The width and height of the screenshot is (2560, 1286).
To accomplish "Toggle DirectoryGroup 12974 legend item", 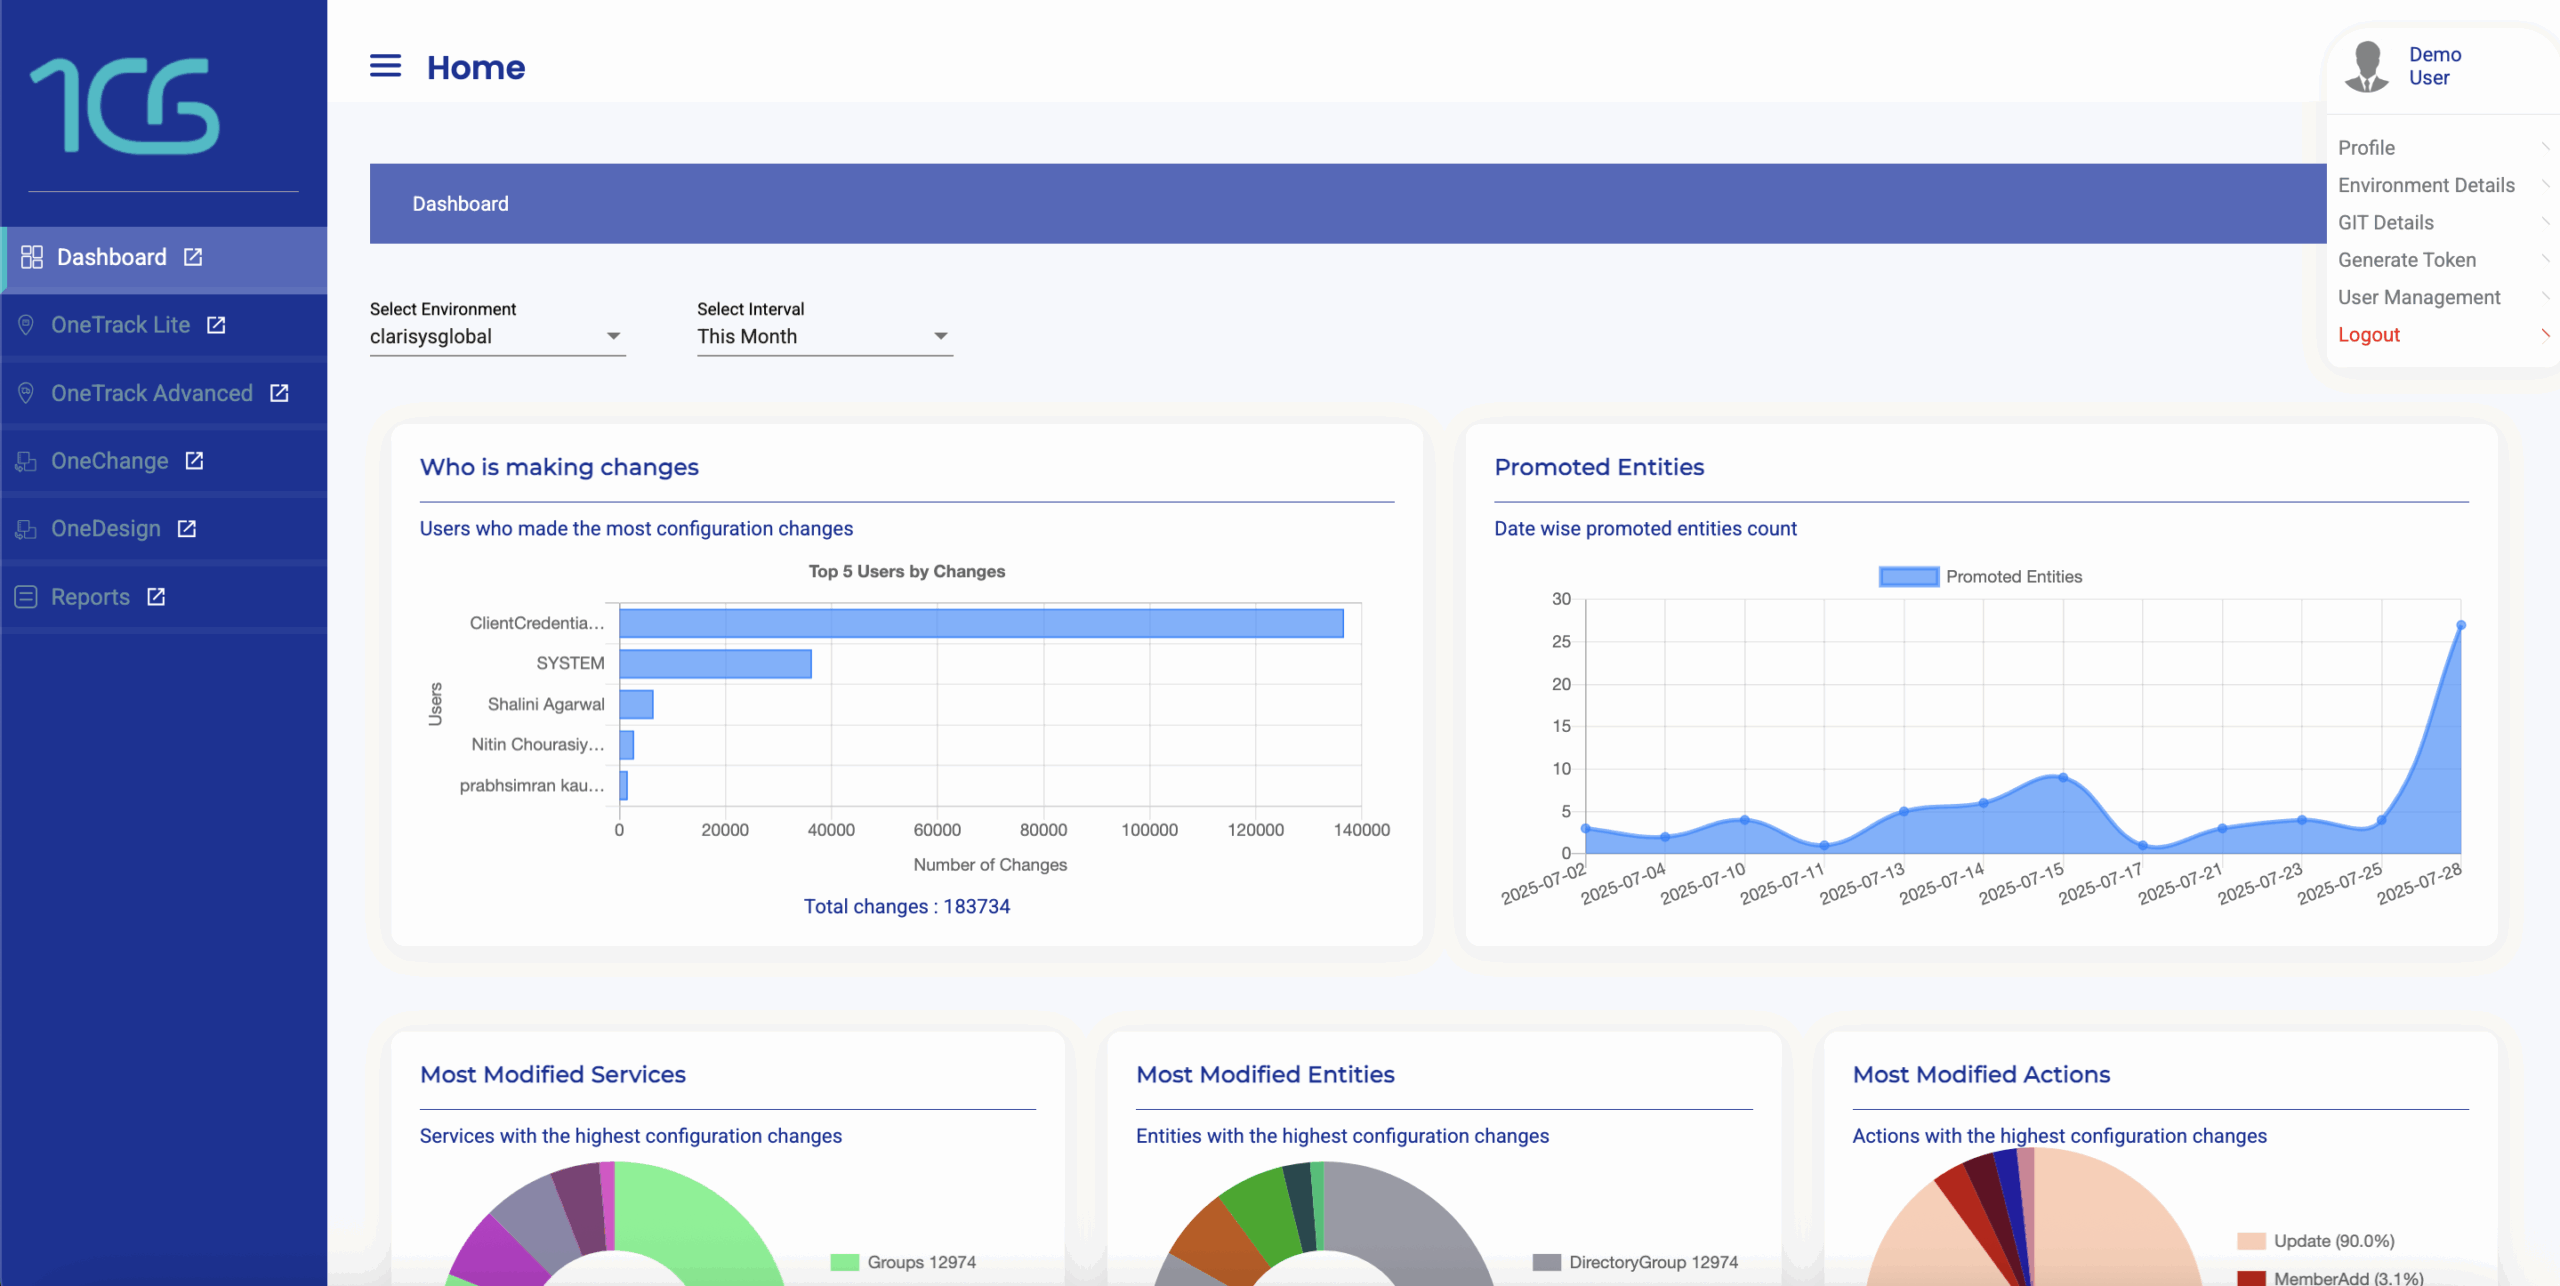I will (x=1547, y=1262).
